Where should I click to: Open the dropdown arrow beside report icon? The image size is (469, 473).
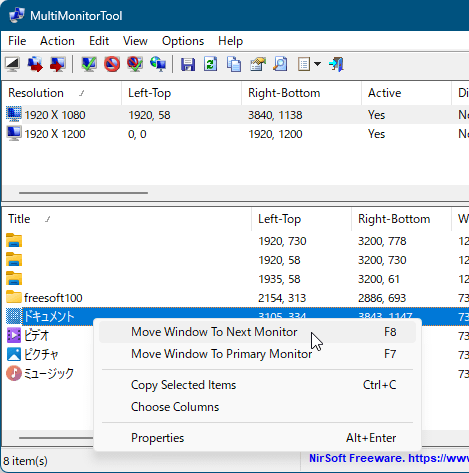pyautogui.click(x=317, y=64)
